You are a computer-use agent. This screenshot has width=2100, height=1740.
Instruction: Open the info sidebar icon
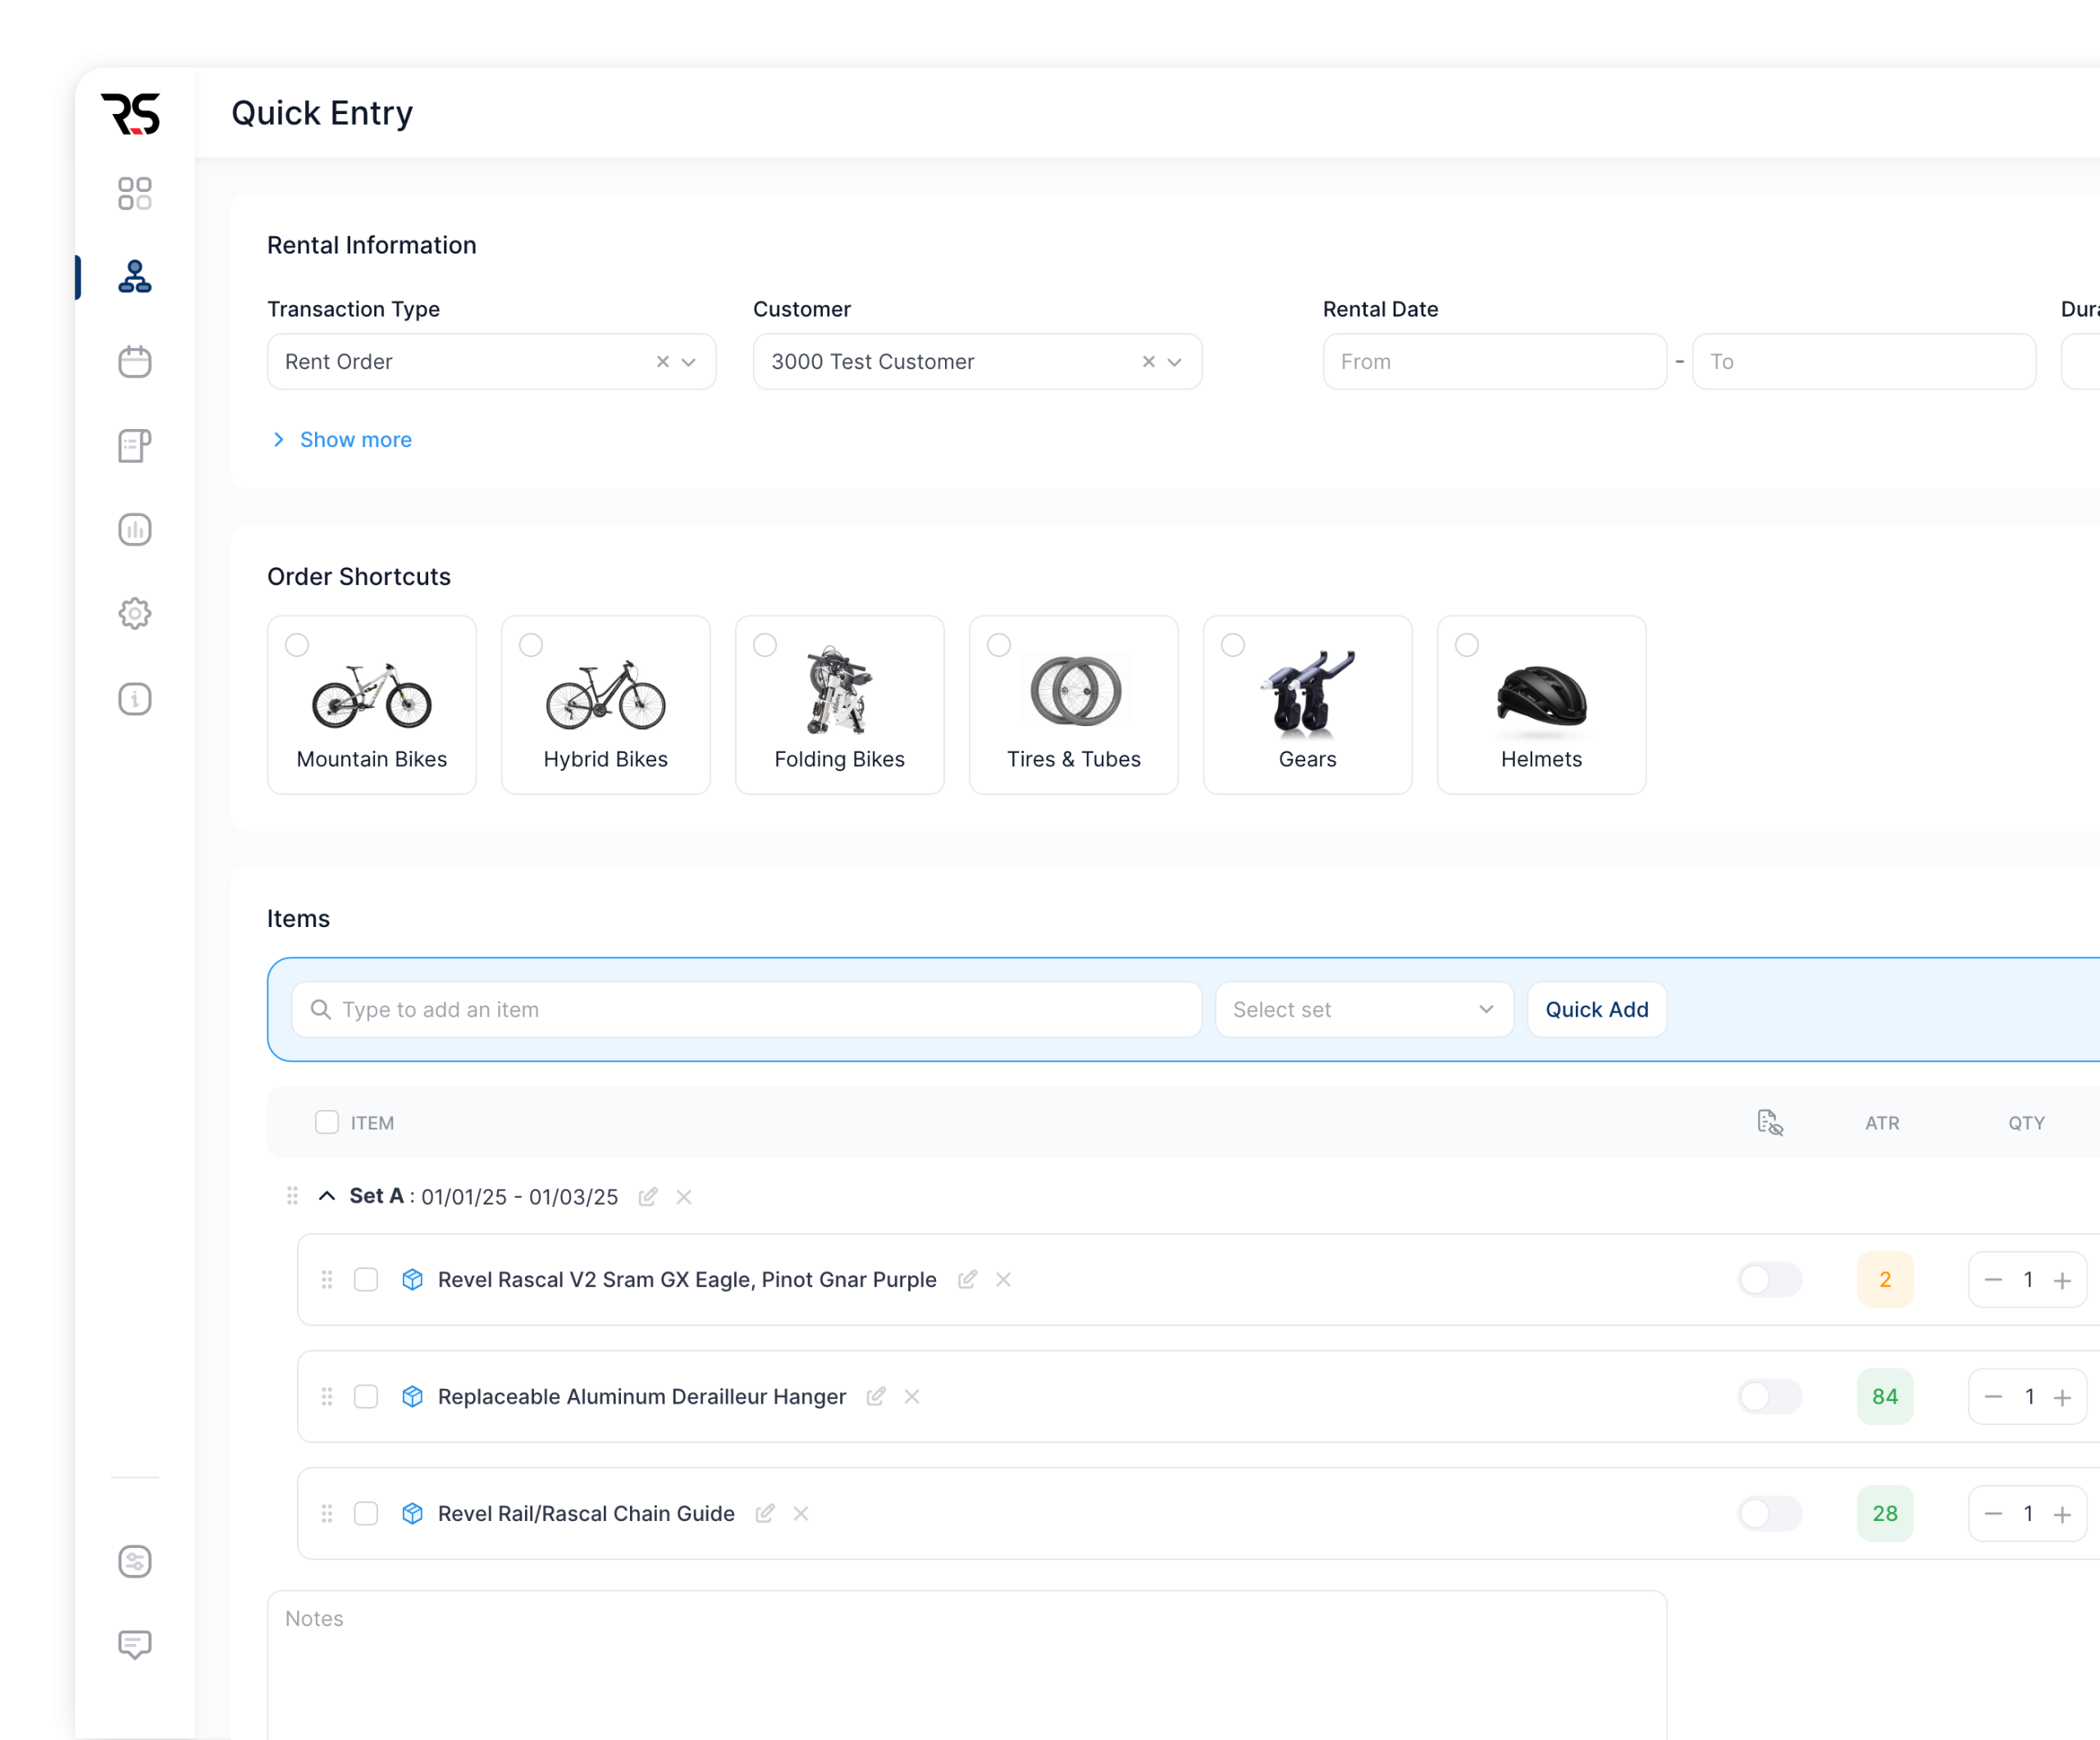134,698
